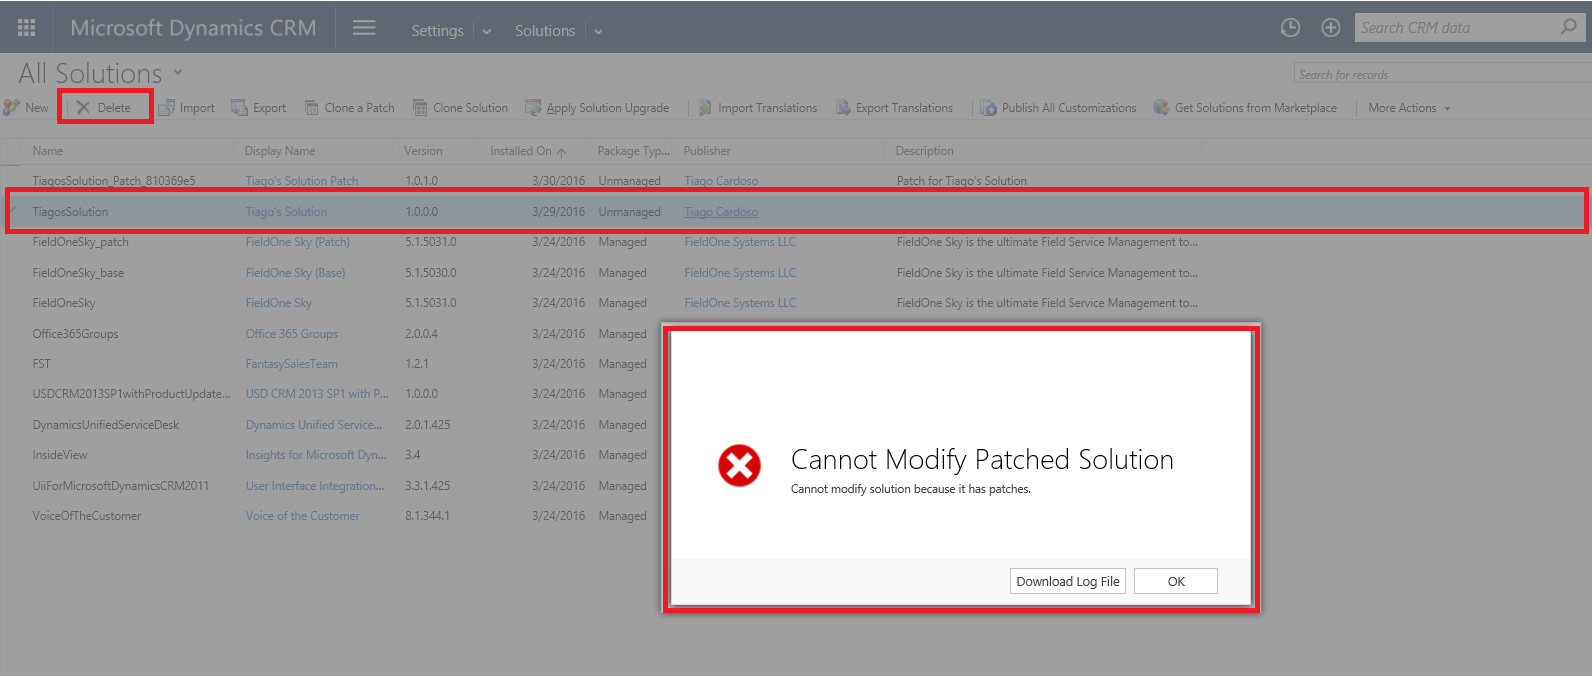
Task: Toggle checkmark on TiagosSolution row
Action: point(14,212)
